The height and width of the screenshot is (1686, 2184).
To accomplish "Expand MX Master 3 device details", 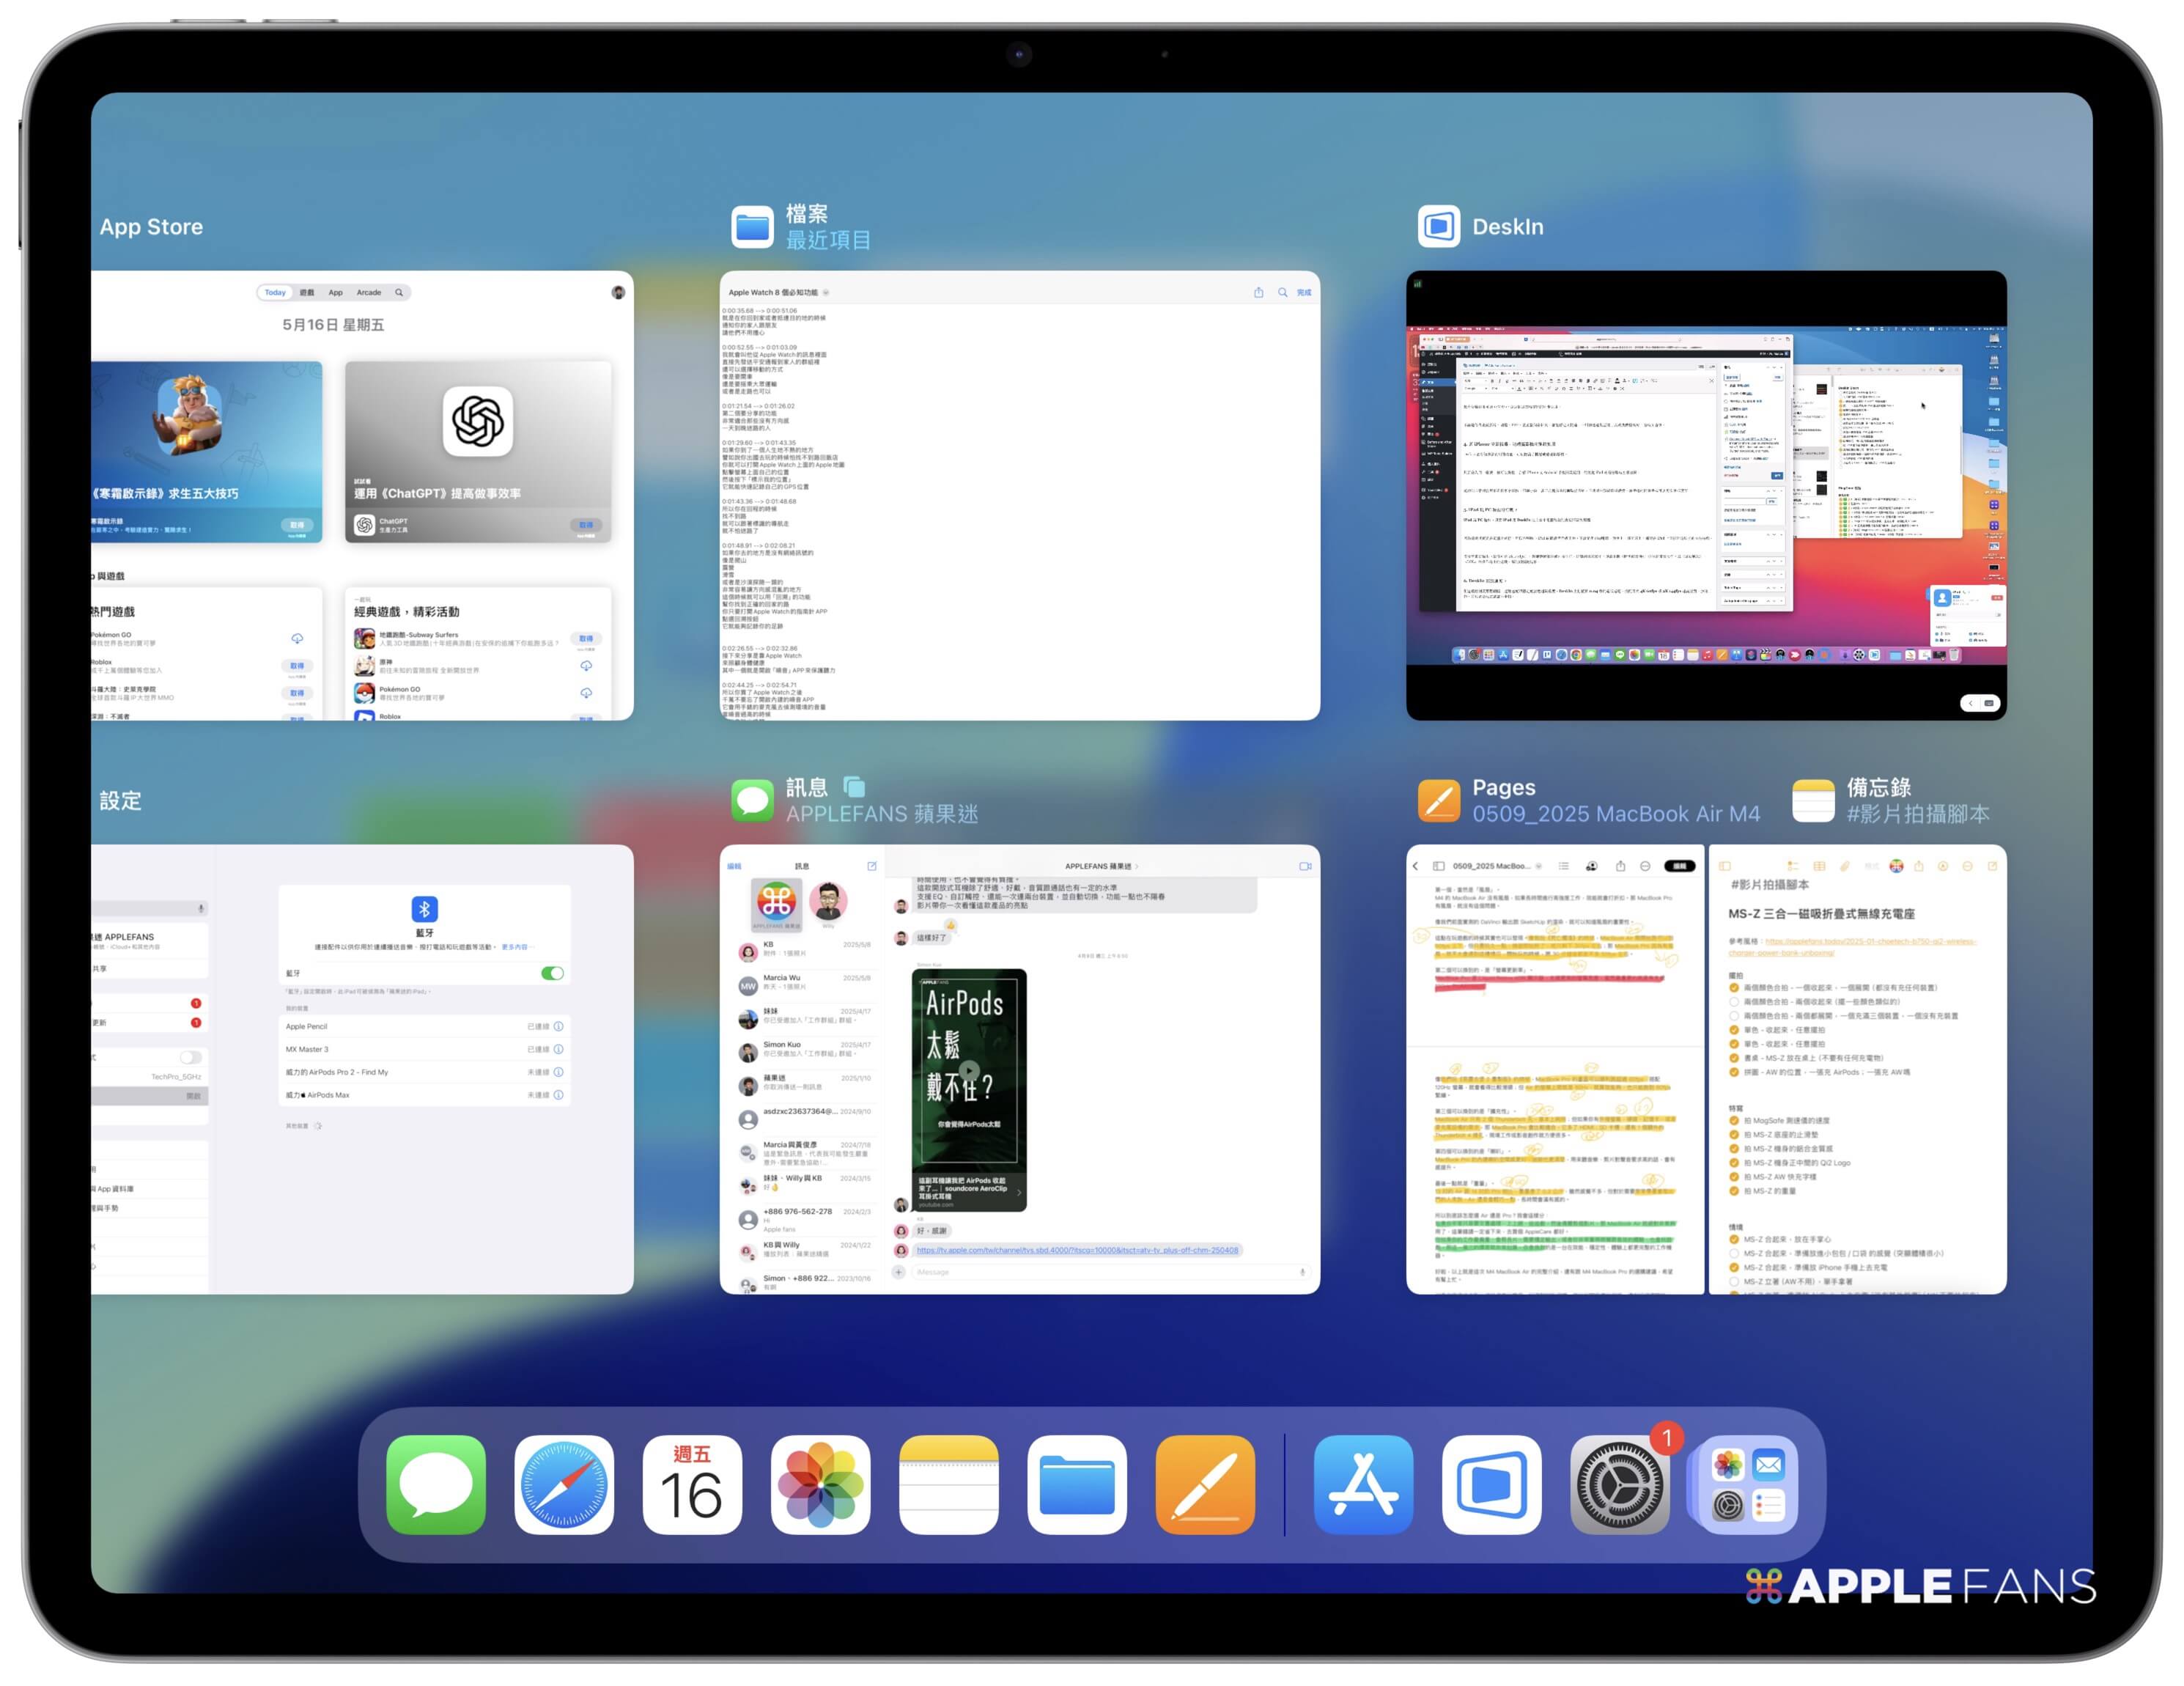I will tap(559, 1049).
